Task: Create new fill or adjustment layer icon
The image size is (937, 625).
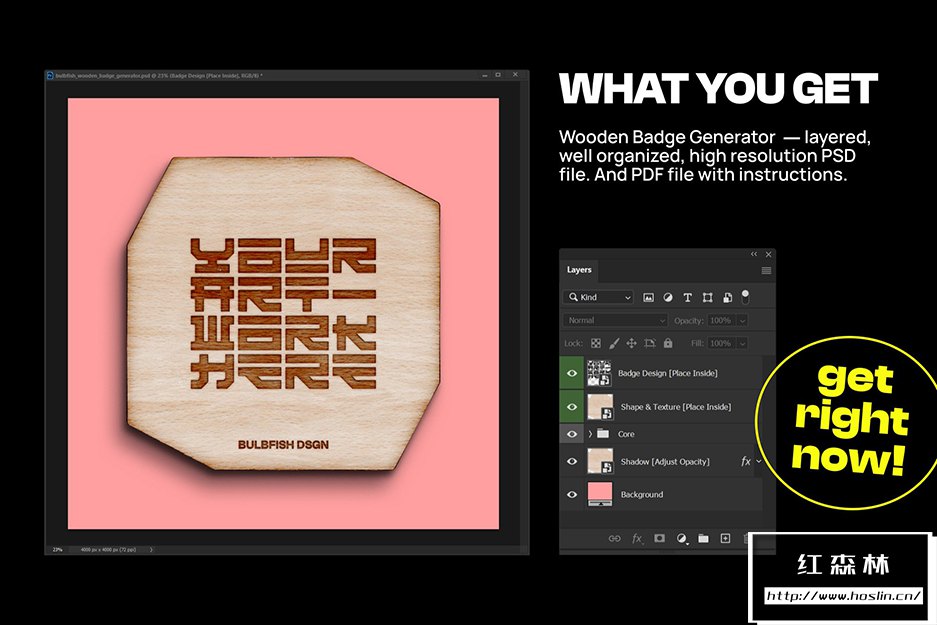Action: point(682,539)
